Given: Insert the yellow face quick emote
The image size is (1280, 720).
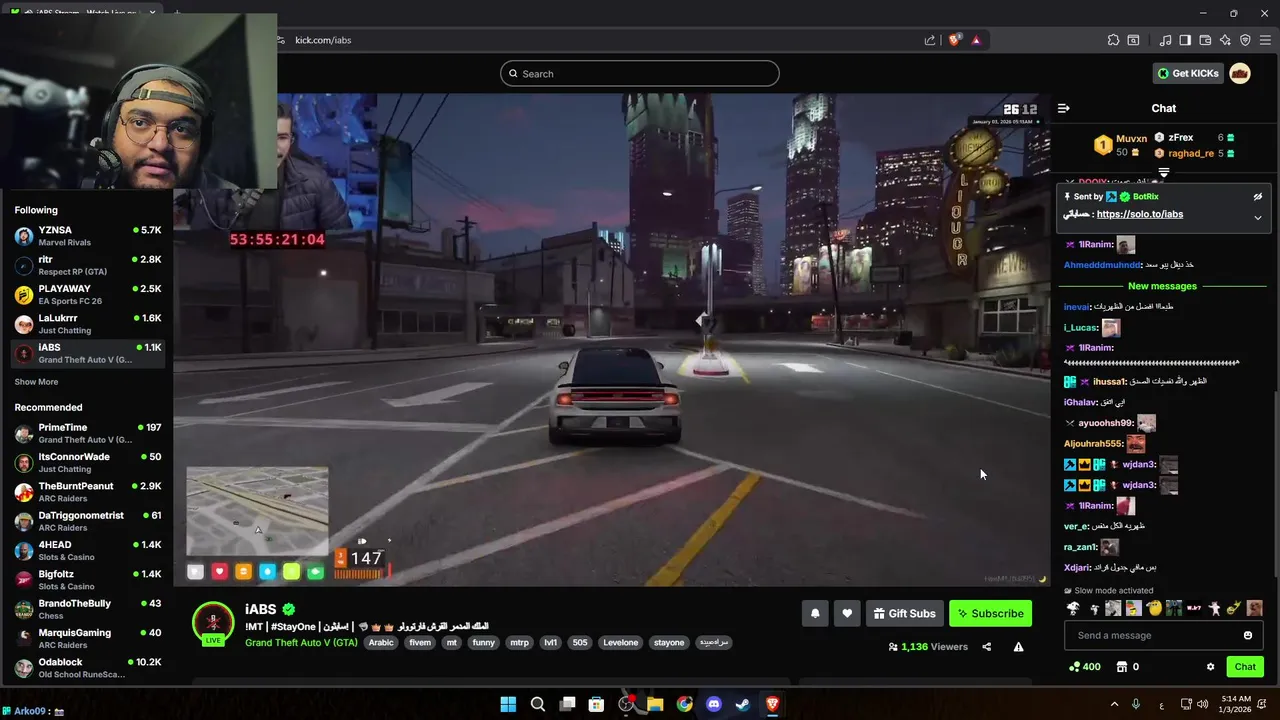Looking at the screenshot, I should pyautogui.click(x=1154, y=608).
